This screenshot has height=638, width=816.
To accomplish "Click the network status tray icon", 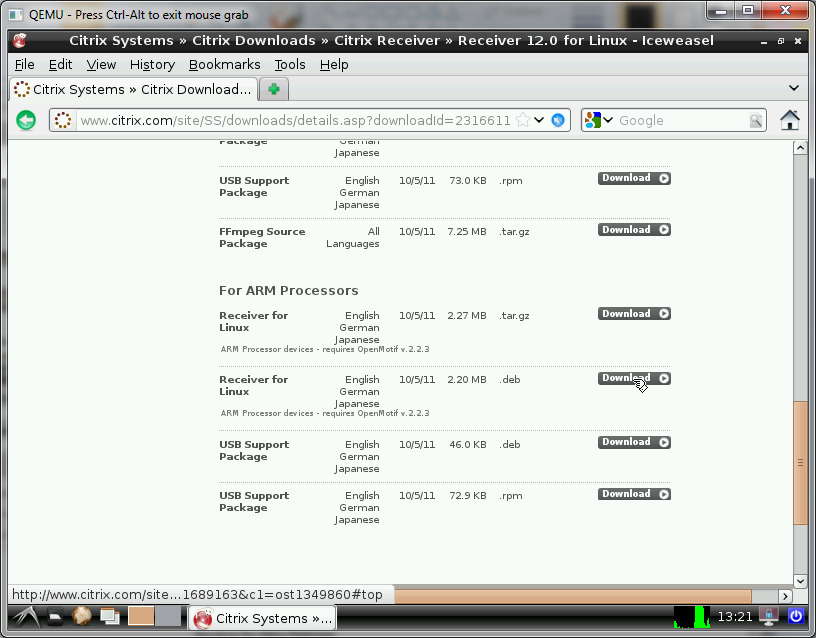I will [768, 617].
